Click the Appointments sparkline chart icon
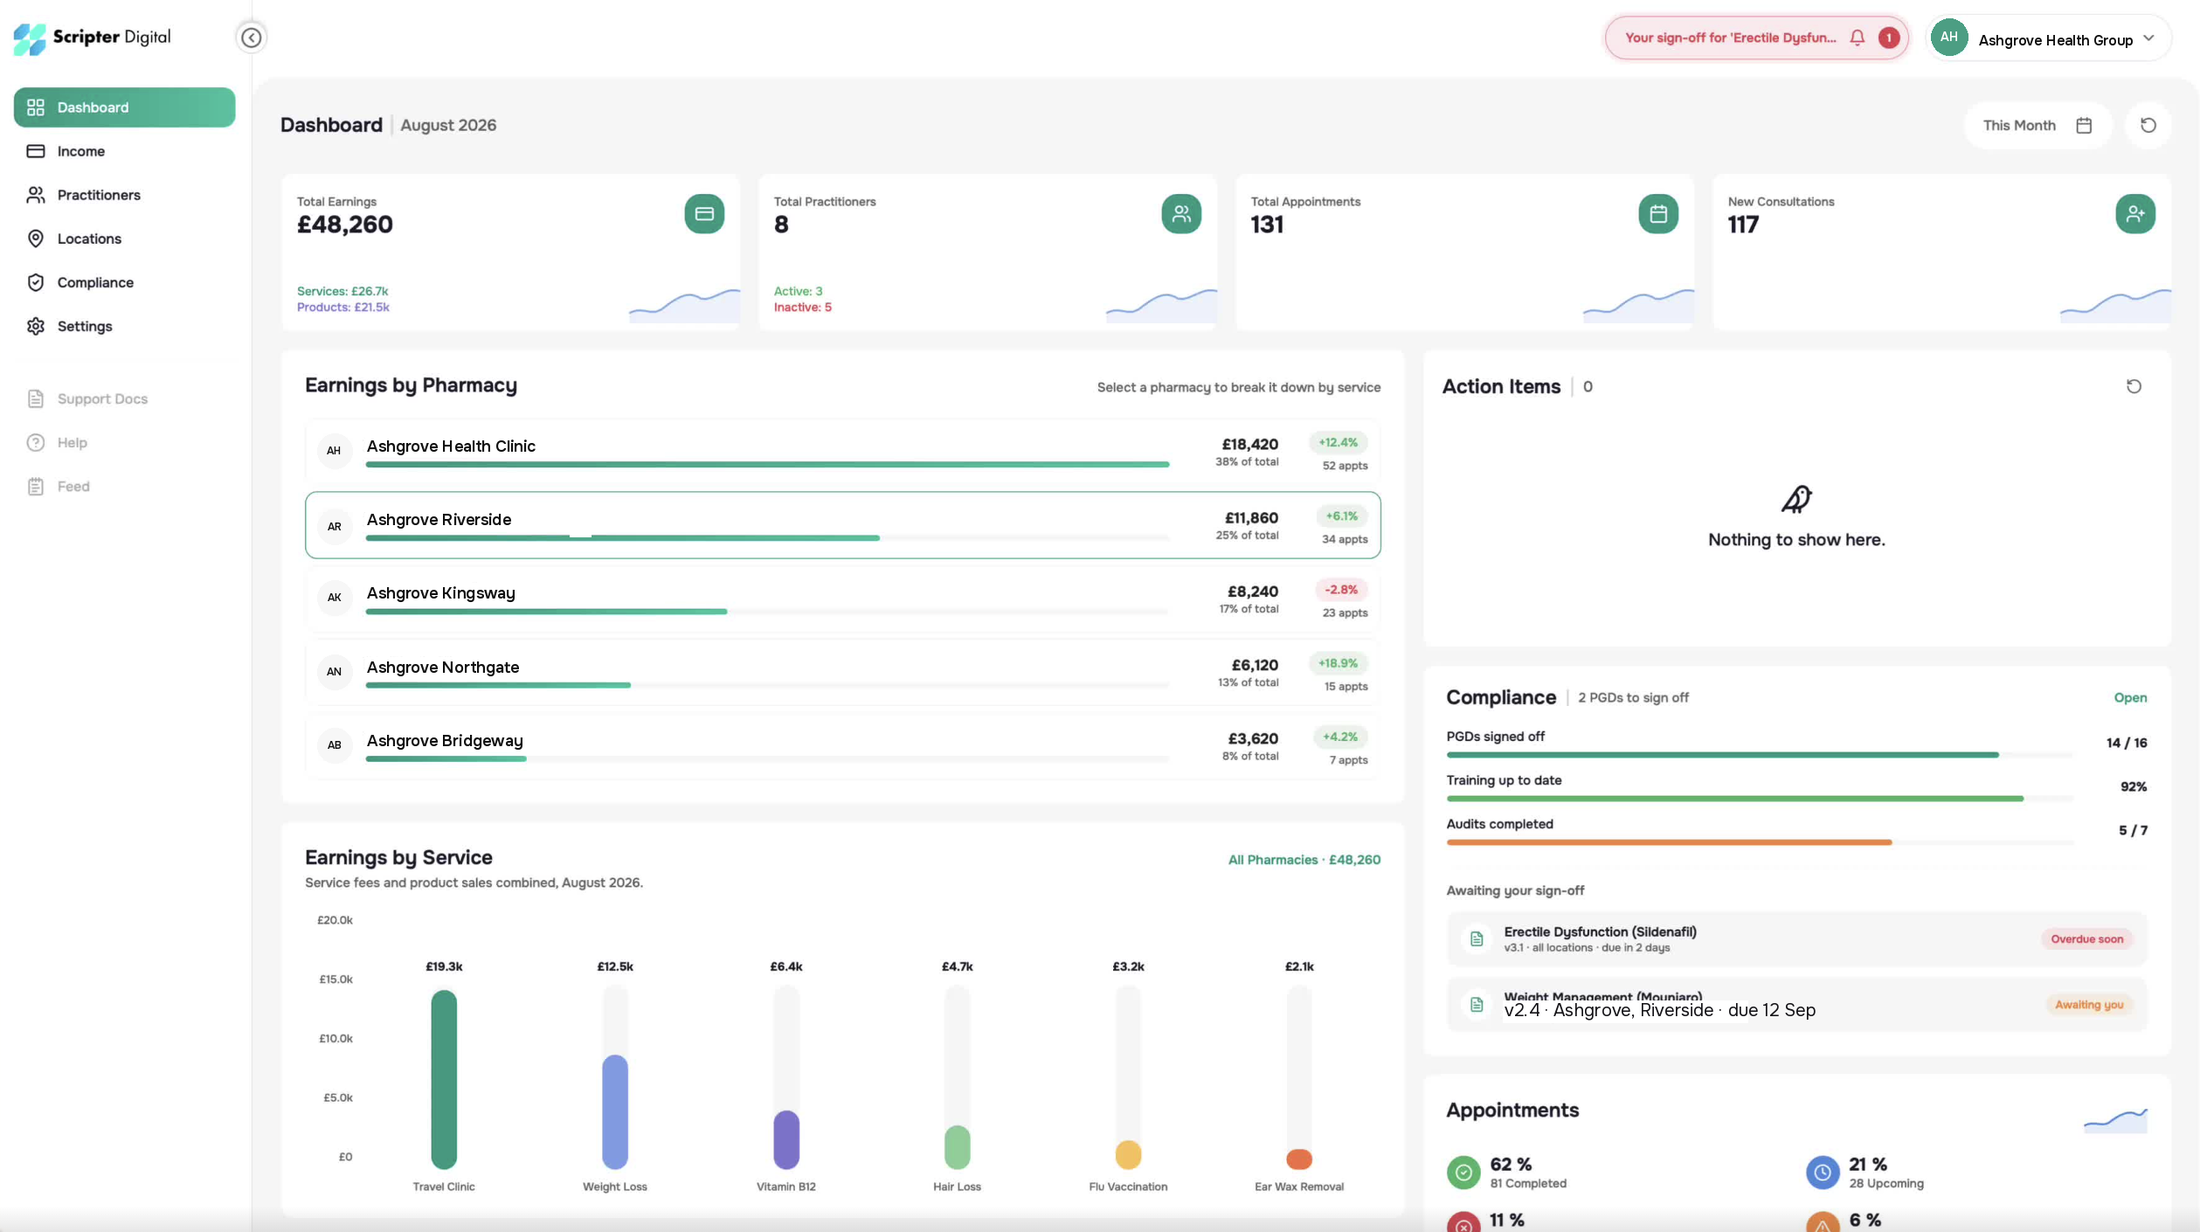This screenshot has height=1232, width=2200. (2115, 1120)
